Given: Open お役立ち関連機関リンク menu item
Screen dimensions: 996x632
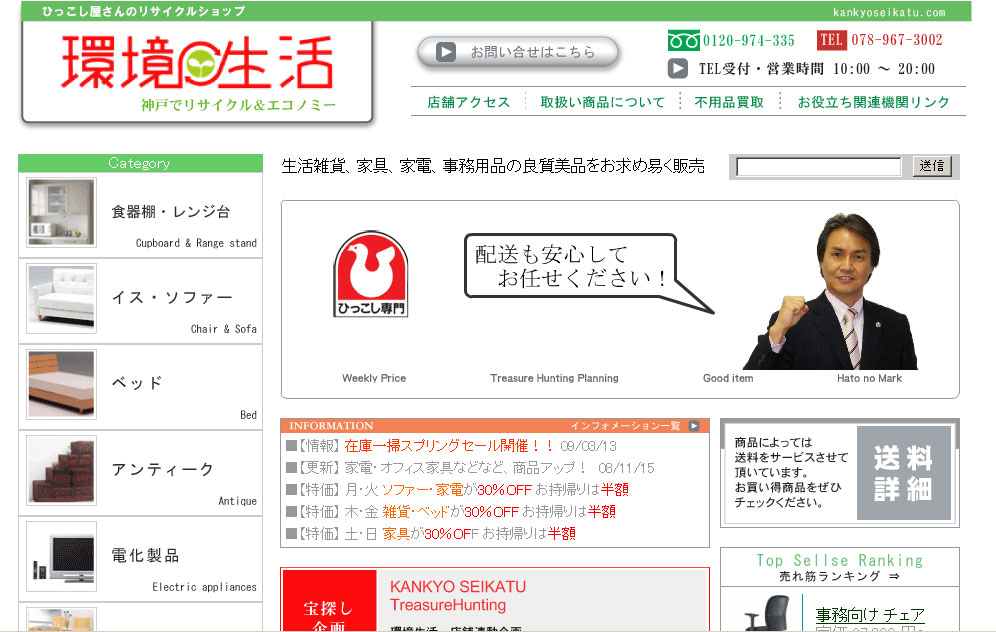Looking at the screenshot, I should tap(873, 102).
